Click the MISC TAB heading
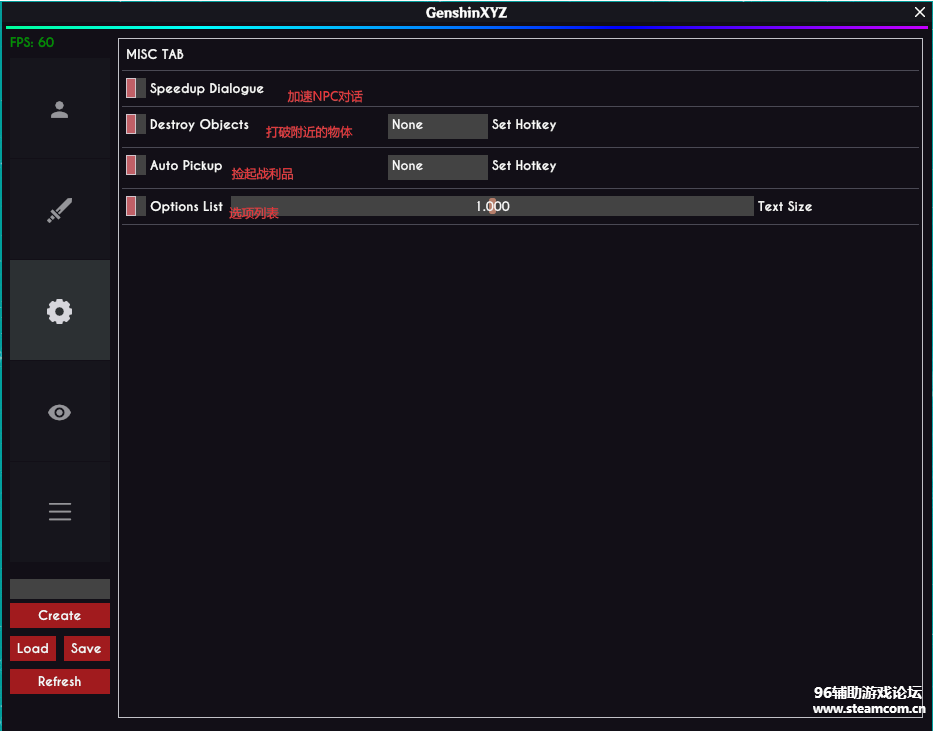The width and height of the screenshot is (933, 731). (x=155, y=54)
